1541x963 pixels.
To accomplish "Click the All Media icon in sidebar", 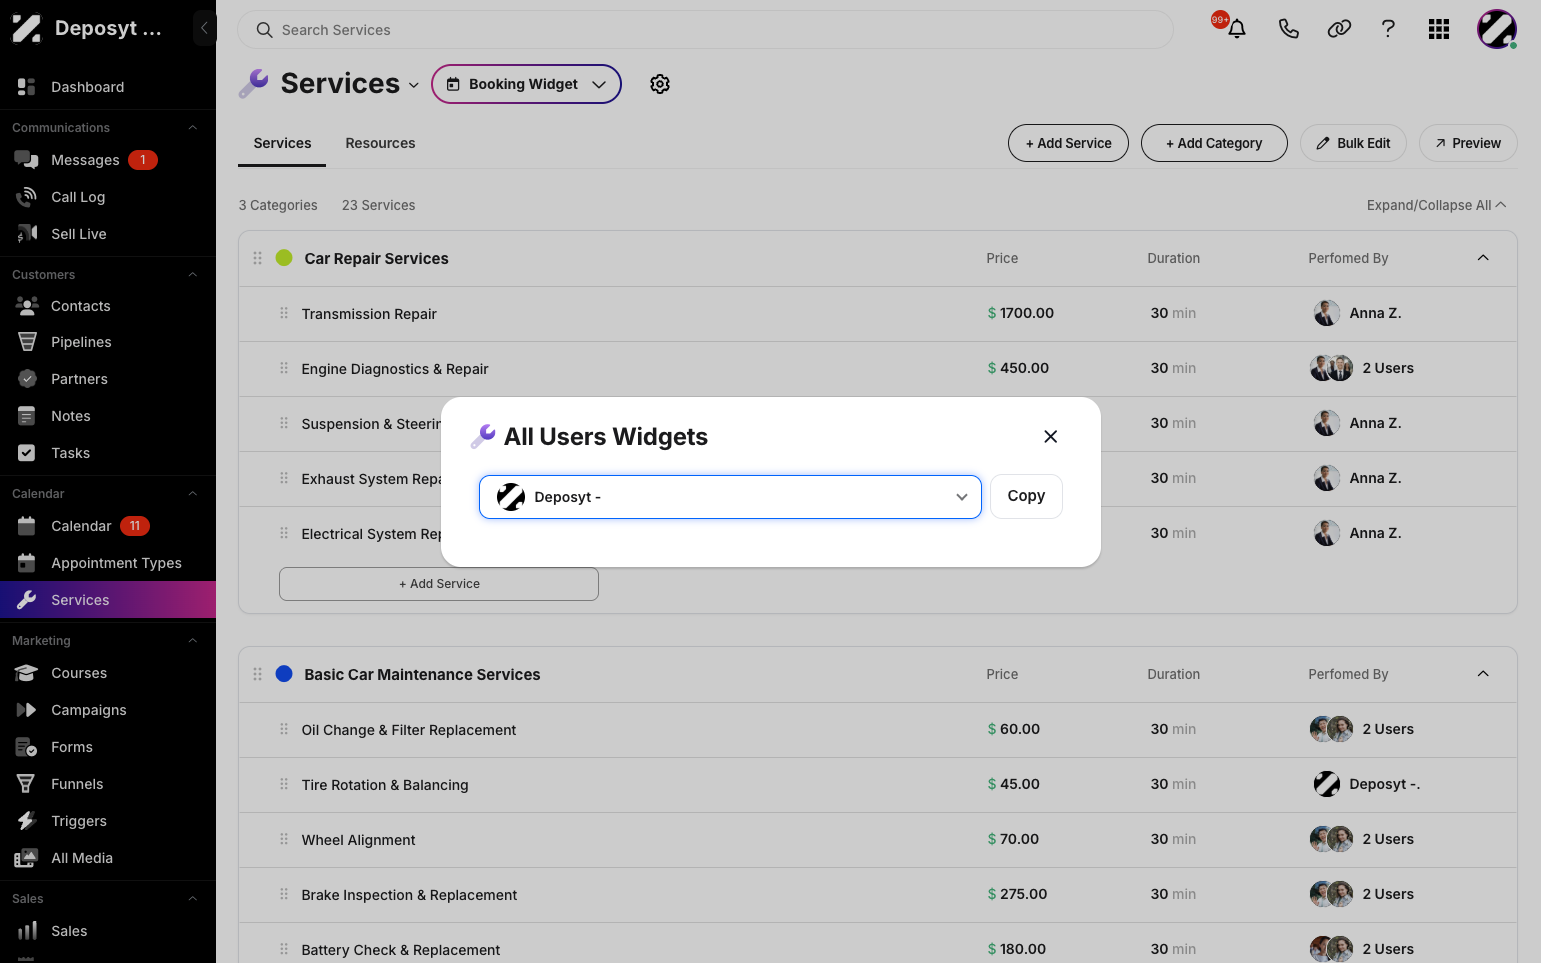I will pyautogui.click(x=27, y=858).
